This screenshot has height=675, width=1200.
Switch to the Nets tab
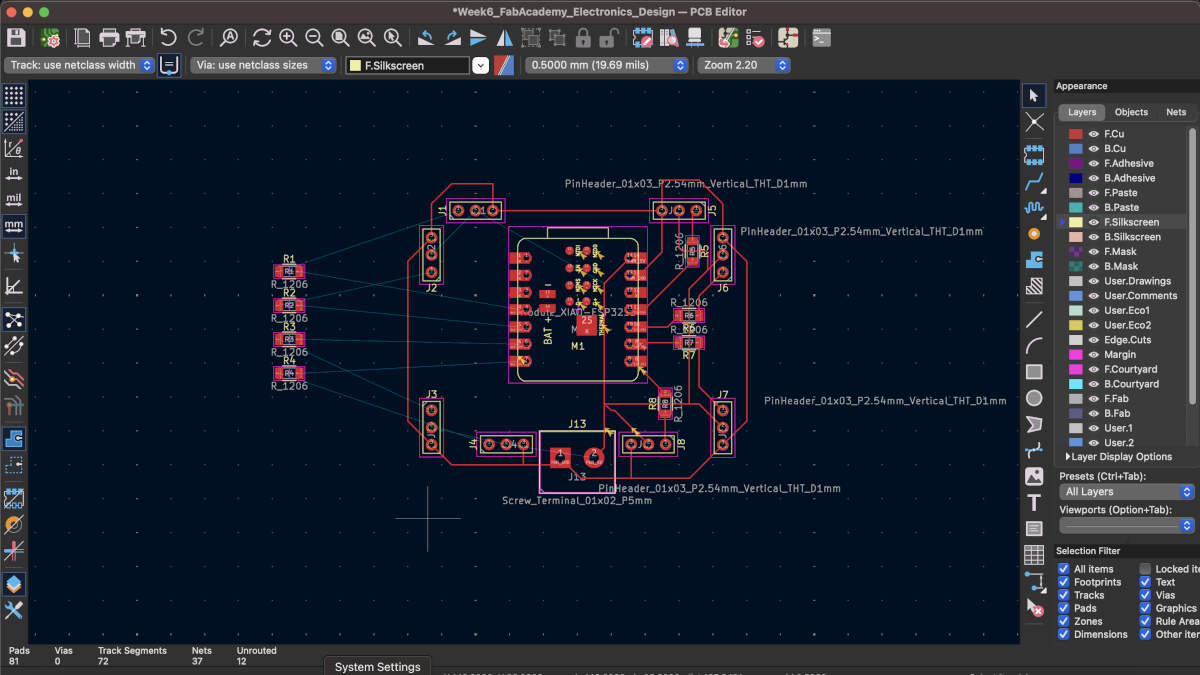click(1176, 112)
